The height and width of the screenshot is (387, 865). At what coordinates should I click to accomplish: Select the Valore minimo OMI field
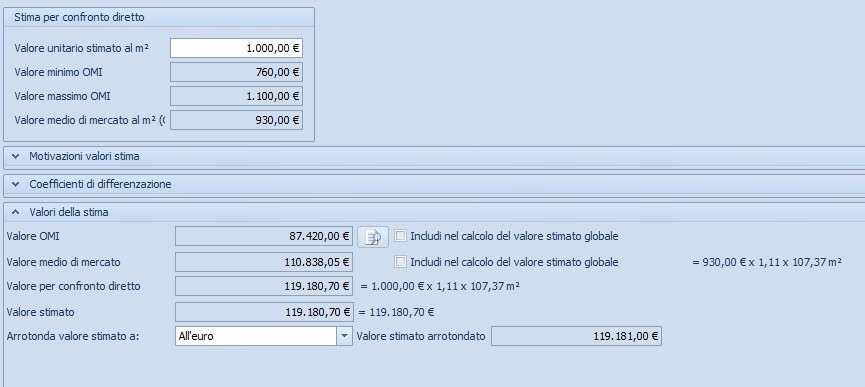[236, 72]
